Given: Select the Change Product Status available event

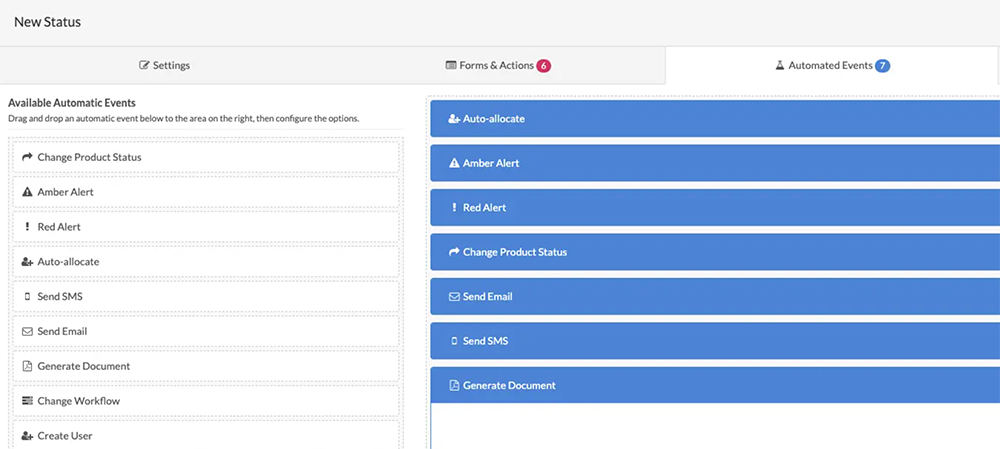Looking at the screenshot, I should coord(206,157).
